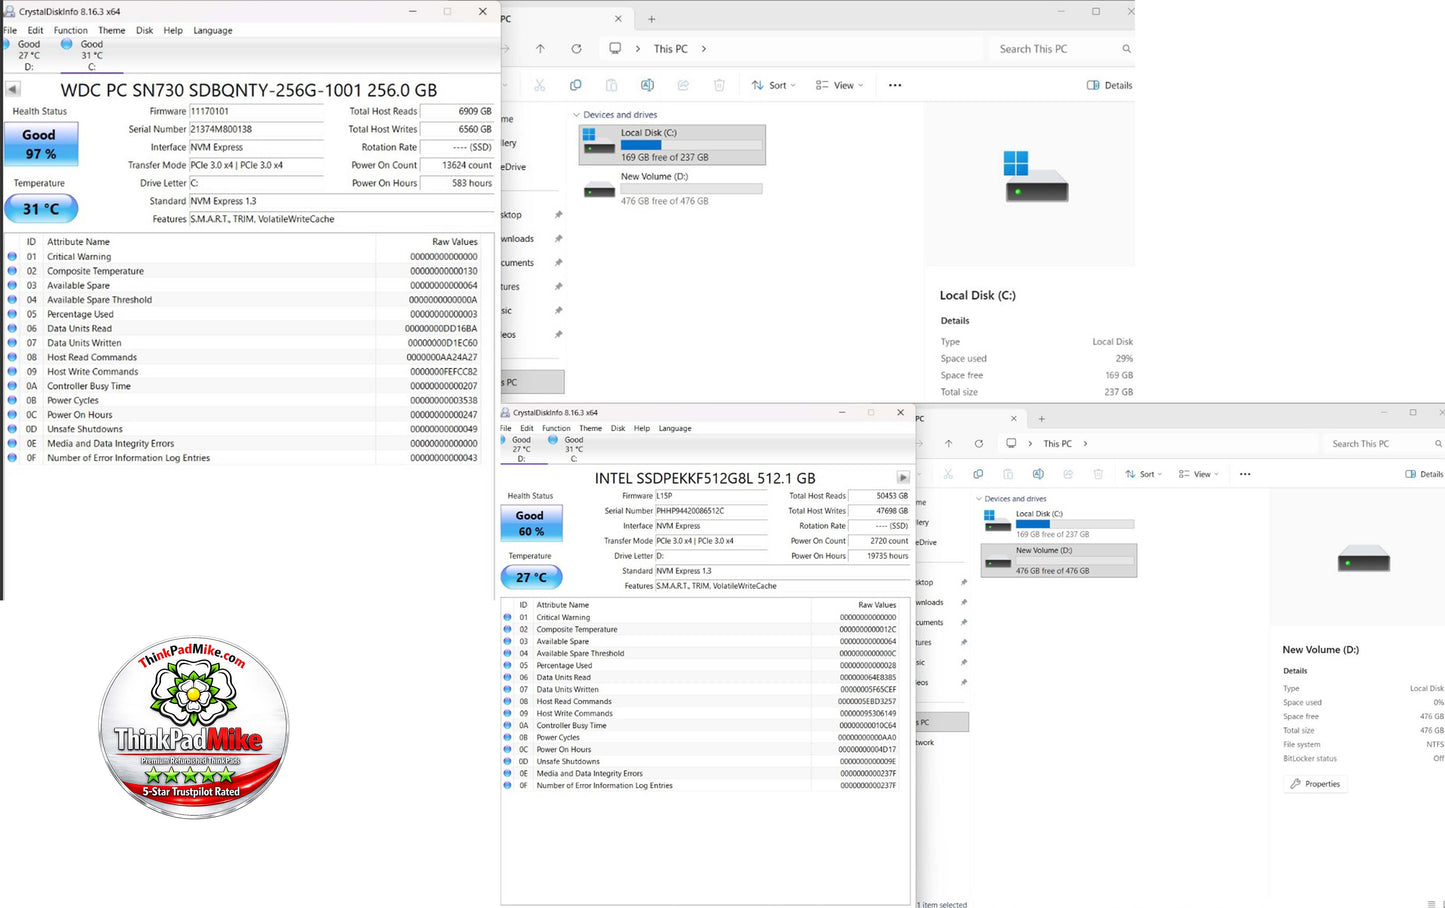Click Up arrow in Explorer with Local Disk selected
This screenshot has height=908, width=1445.
(x=540, y=48)
